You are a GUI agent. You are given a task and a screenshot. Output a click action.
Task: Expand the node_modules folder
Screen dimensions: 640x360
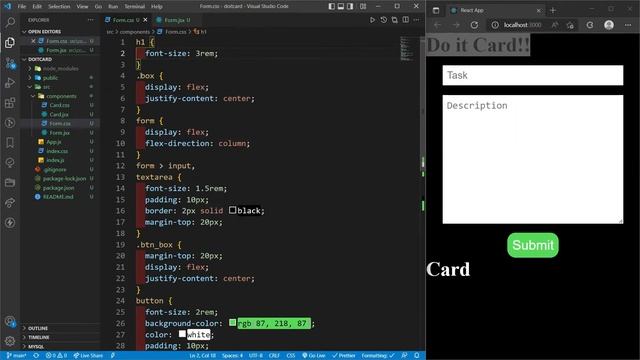point(60,69)
